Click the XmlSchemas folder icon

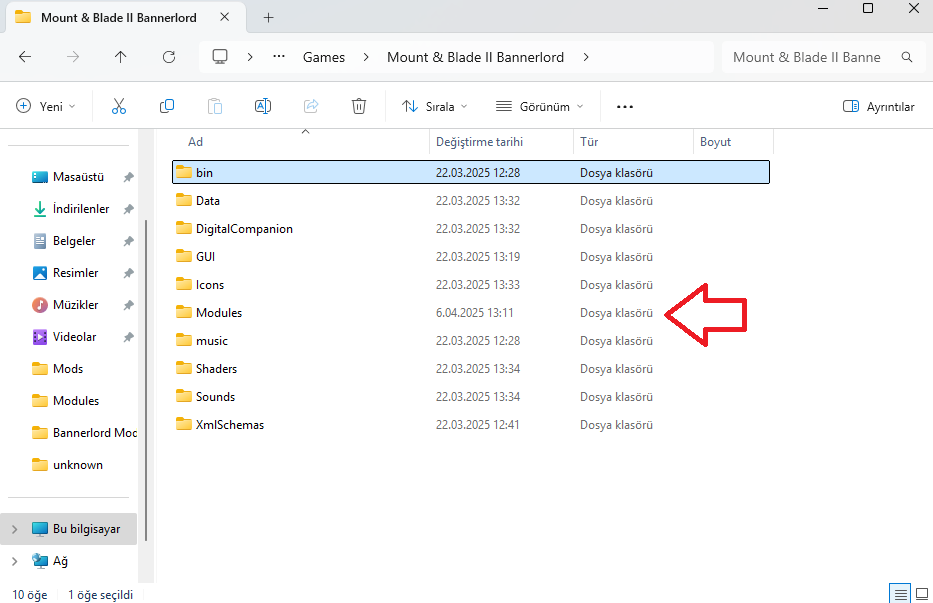click(x=184, y=424)
